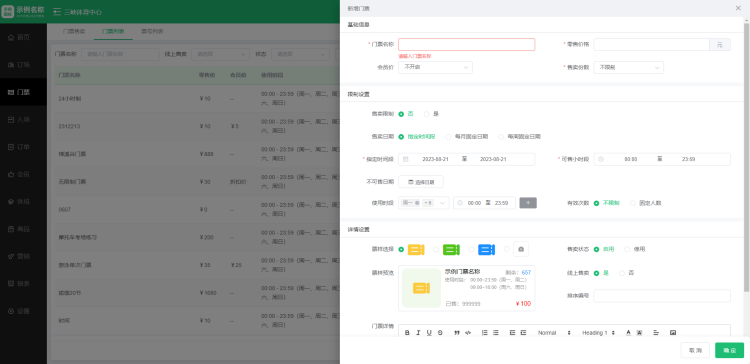
Task: Set 售卖状态 to 停用
Action: point(635,249)
